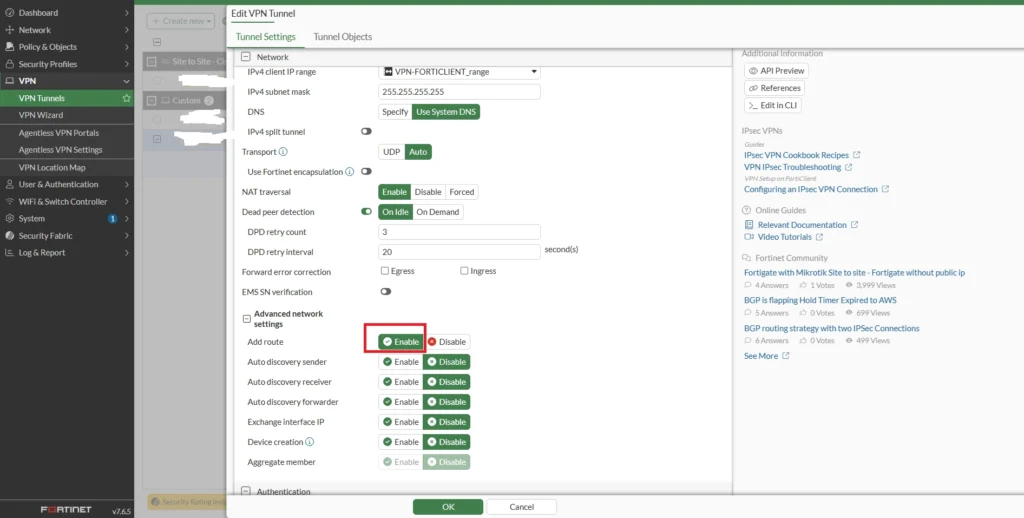
Task: Select Disable for Add route
Action: tap(447, 342)
